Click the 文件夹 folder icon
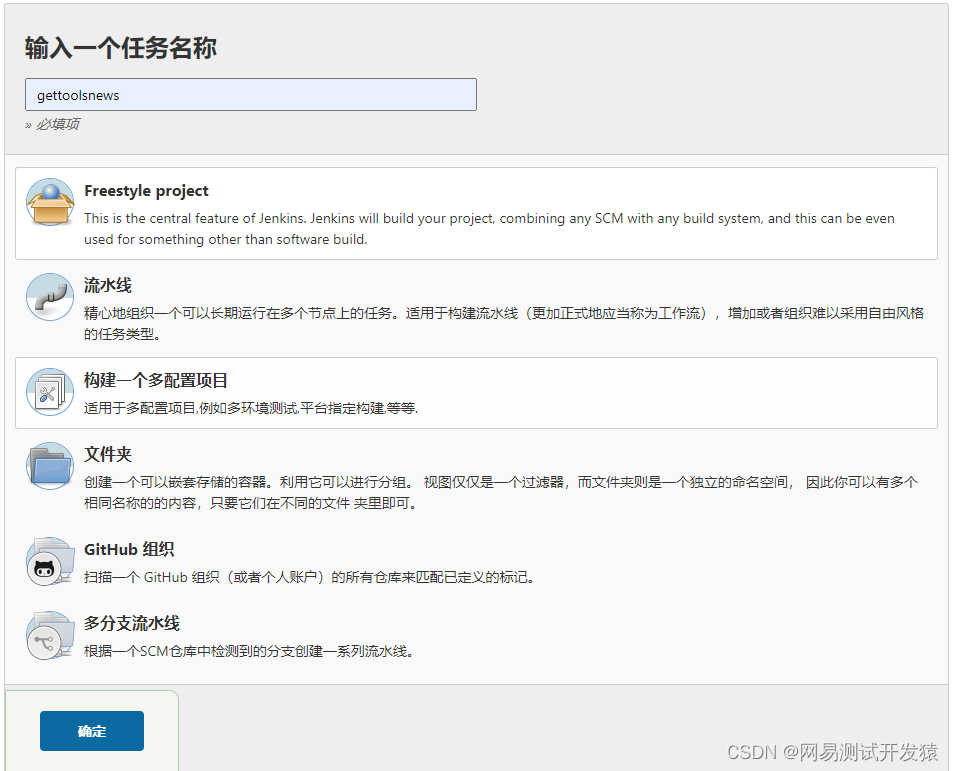Image resolution: width=954 pixels, height=771 pixels. tap(49, 466)
